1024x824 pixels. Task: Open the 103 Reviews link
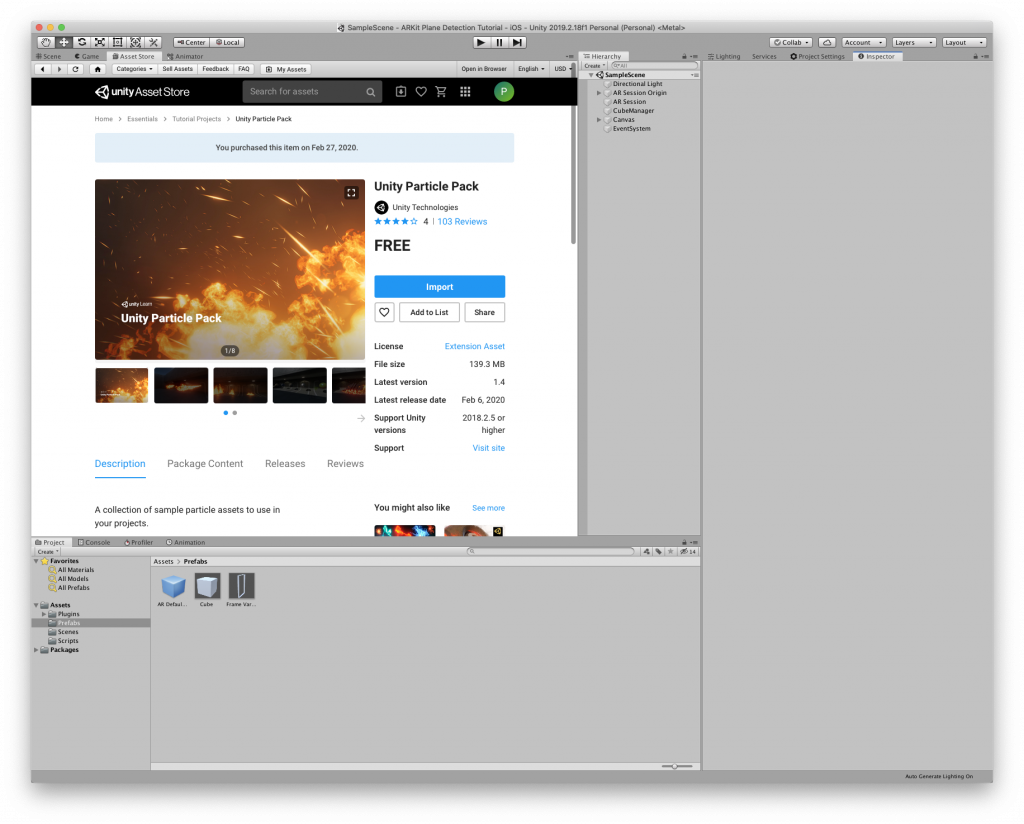462,222
